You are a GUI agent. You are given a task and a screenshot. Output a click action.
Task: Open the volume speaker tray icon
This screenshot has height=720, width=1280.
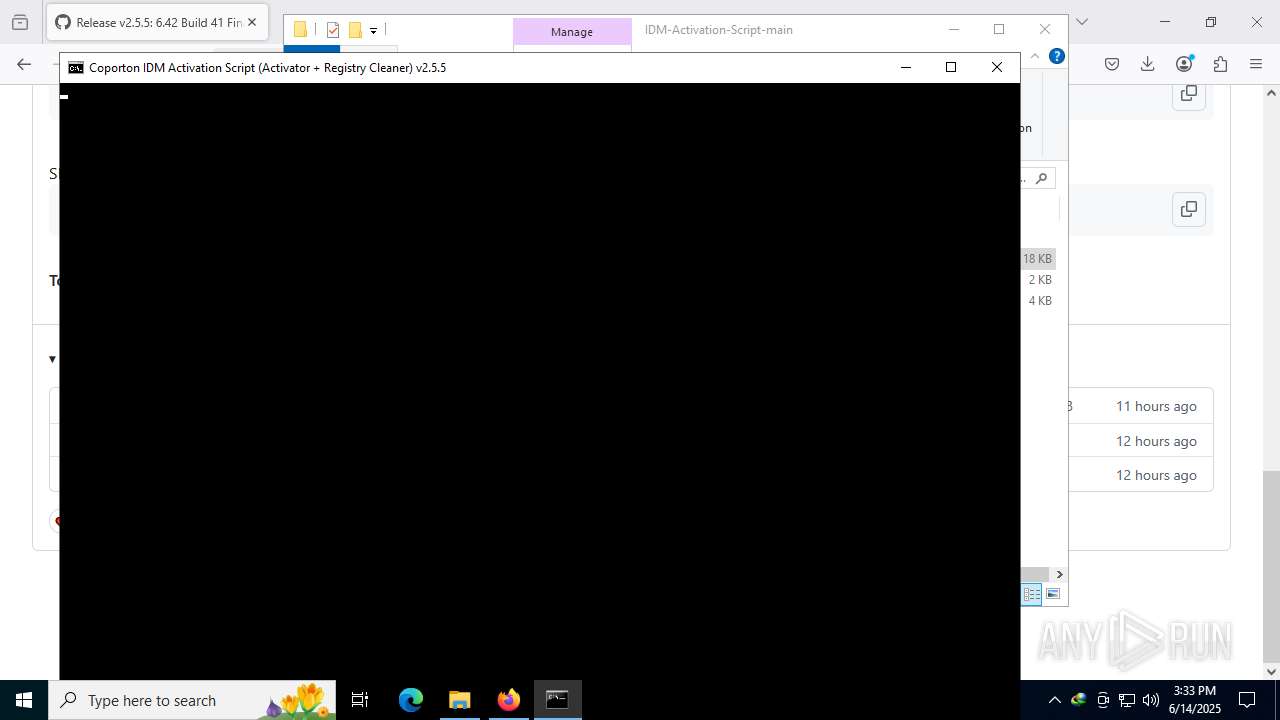pos(1151,700)
